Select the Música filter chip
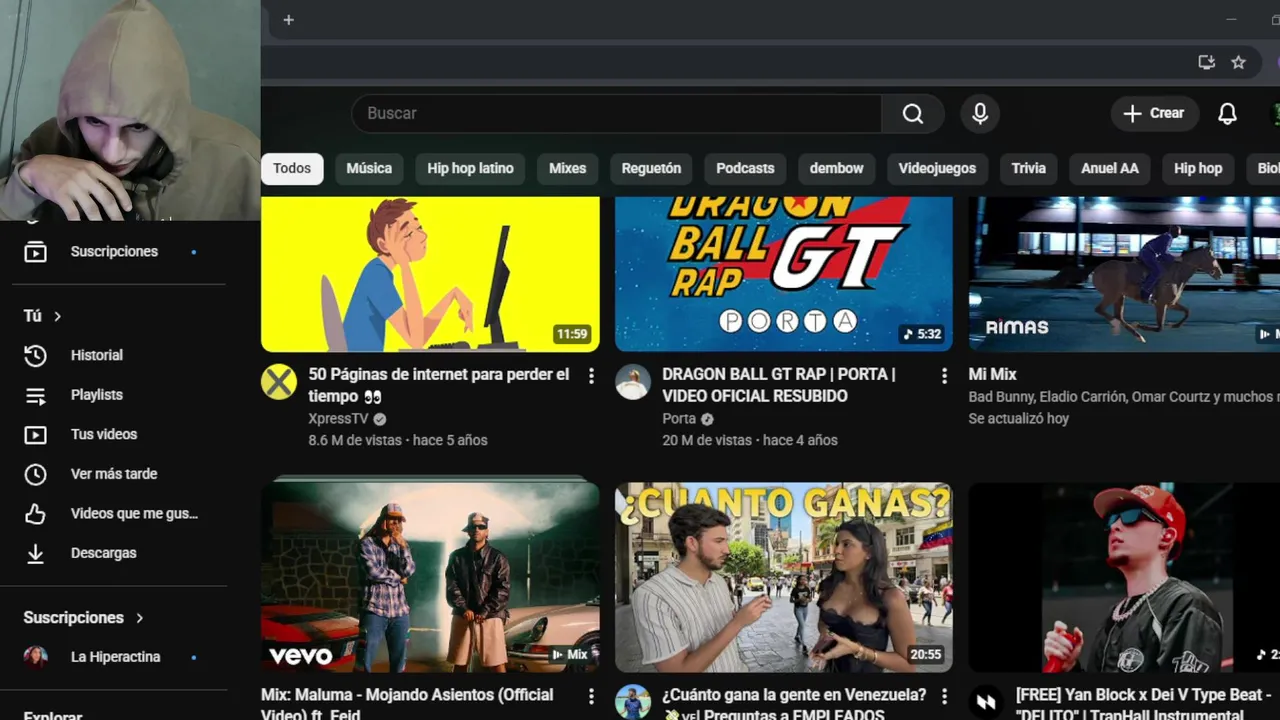Viewport: 1280px width, 720px height. (369, 168)
